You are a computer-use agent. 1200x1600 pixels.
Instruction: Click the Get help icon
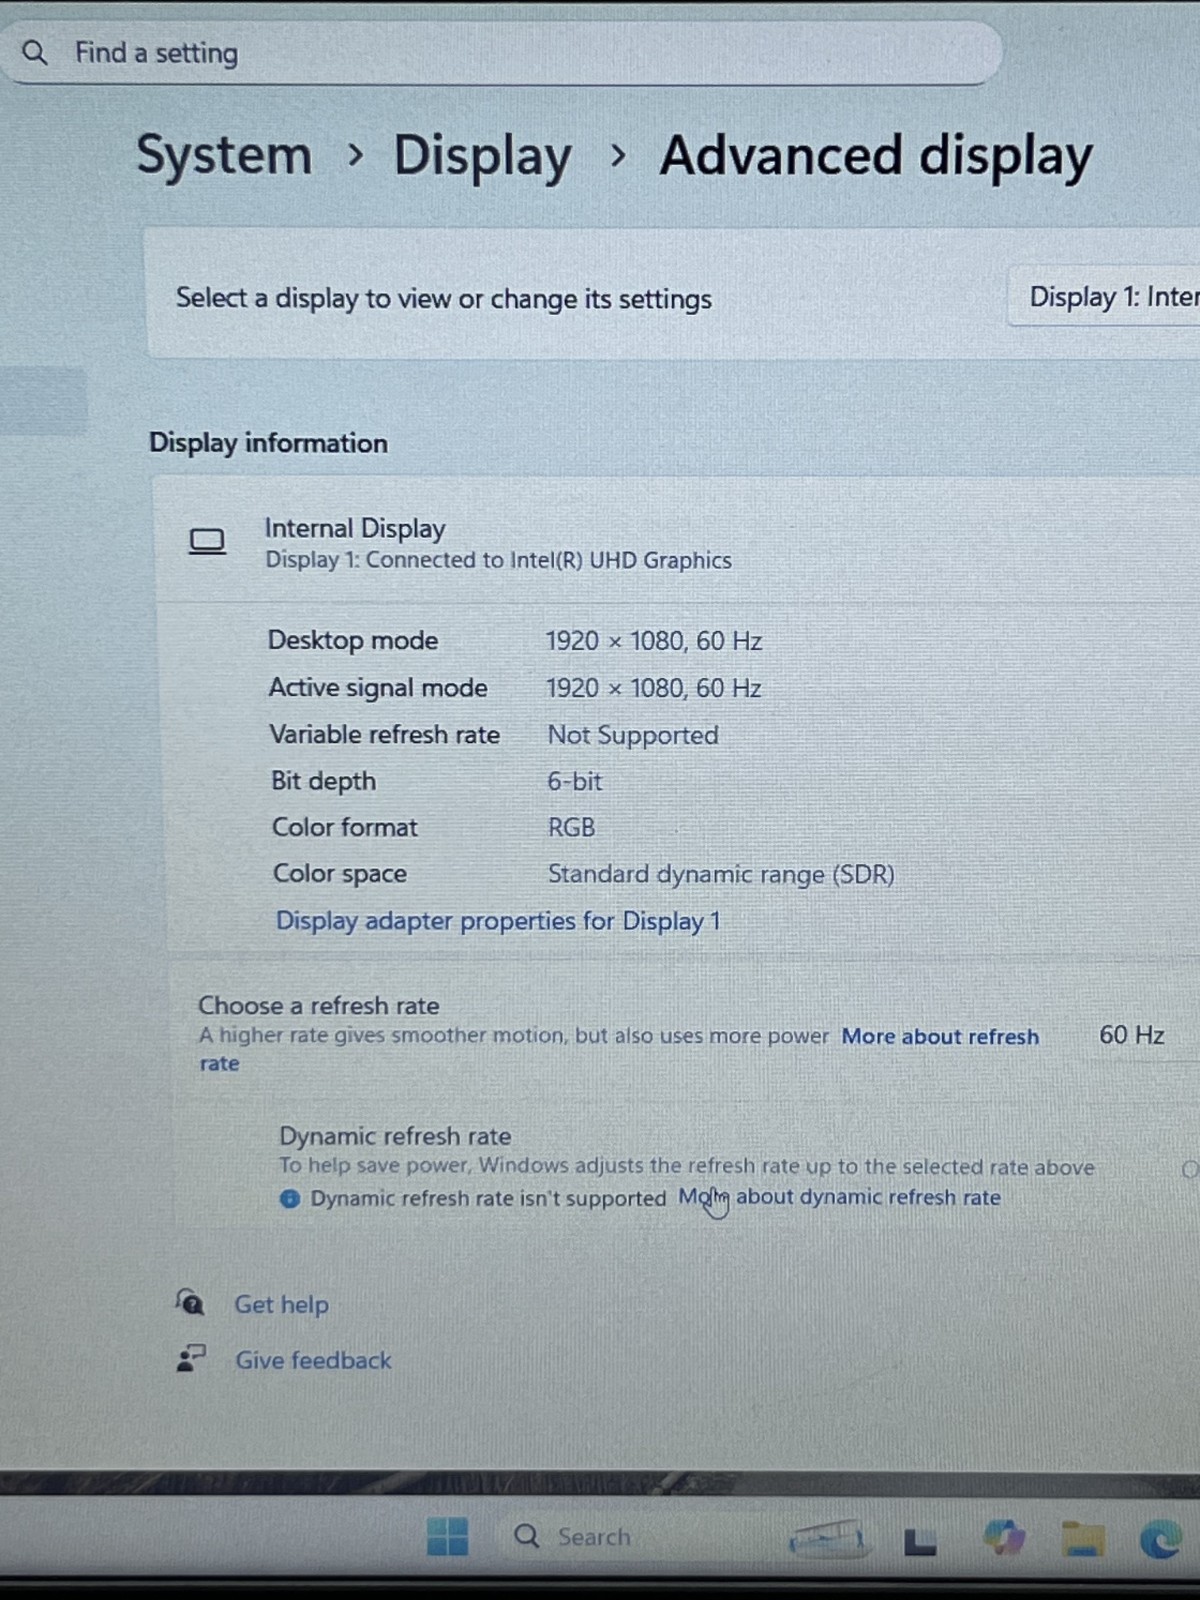(190, 1301)
